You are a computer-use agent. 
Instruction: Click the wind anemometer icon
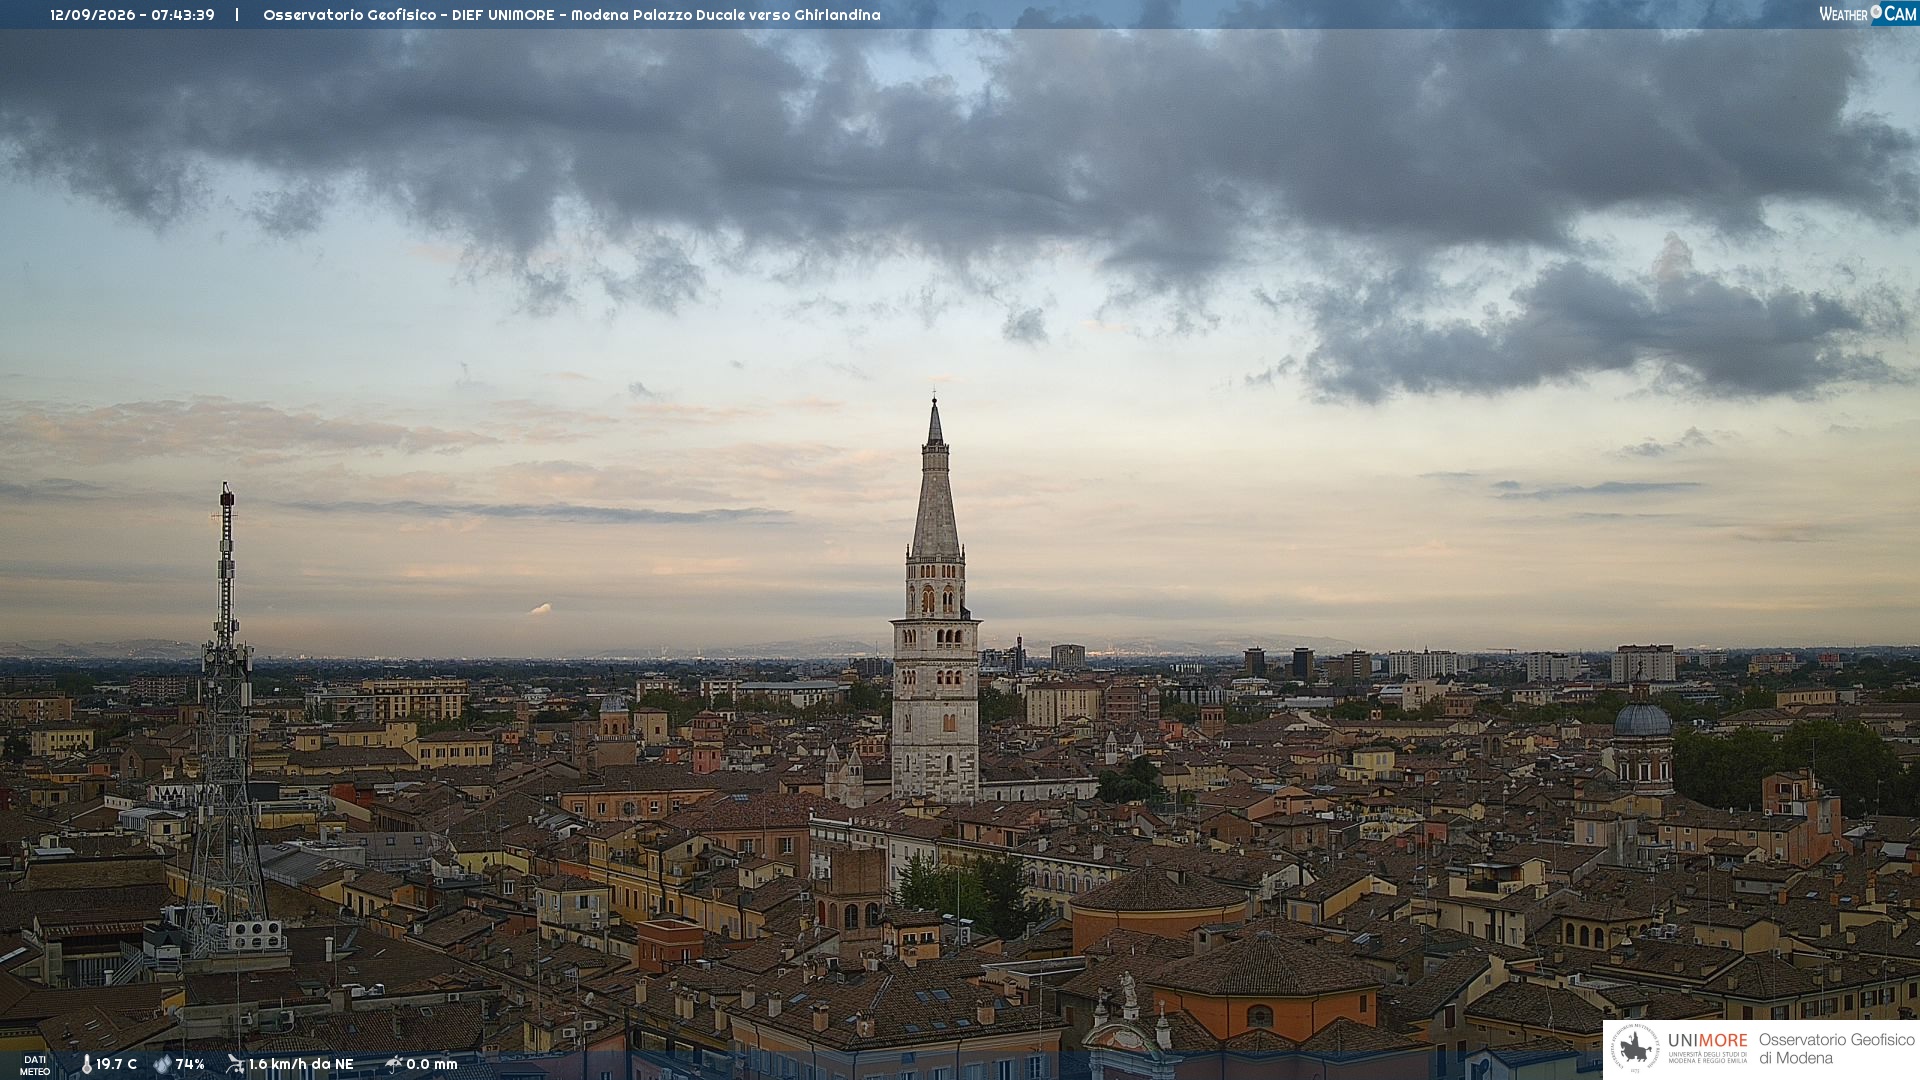click(235, 1064)
